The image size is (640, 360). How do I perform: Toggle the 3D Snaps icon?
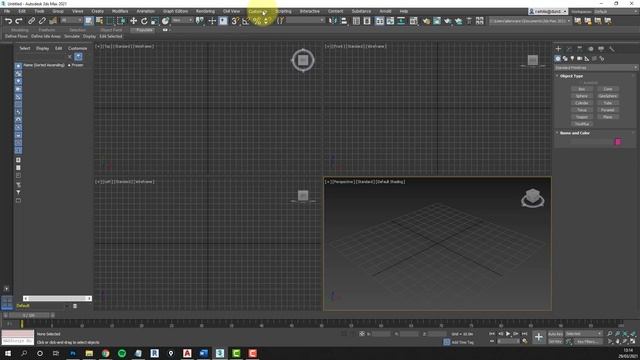[x=235, y=21]
